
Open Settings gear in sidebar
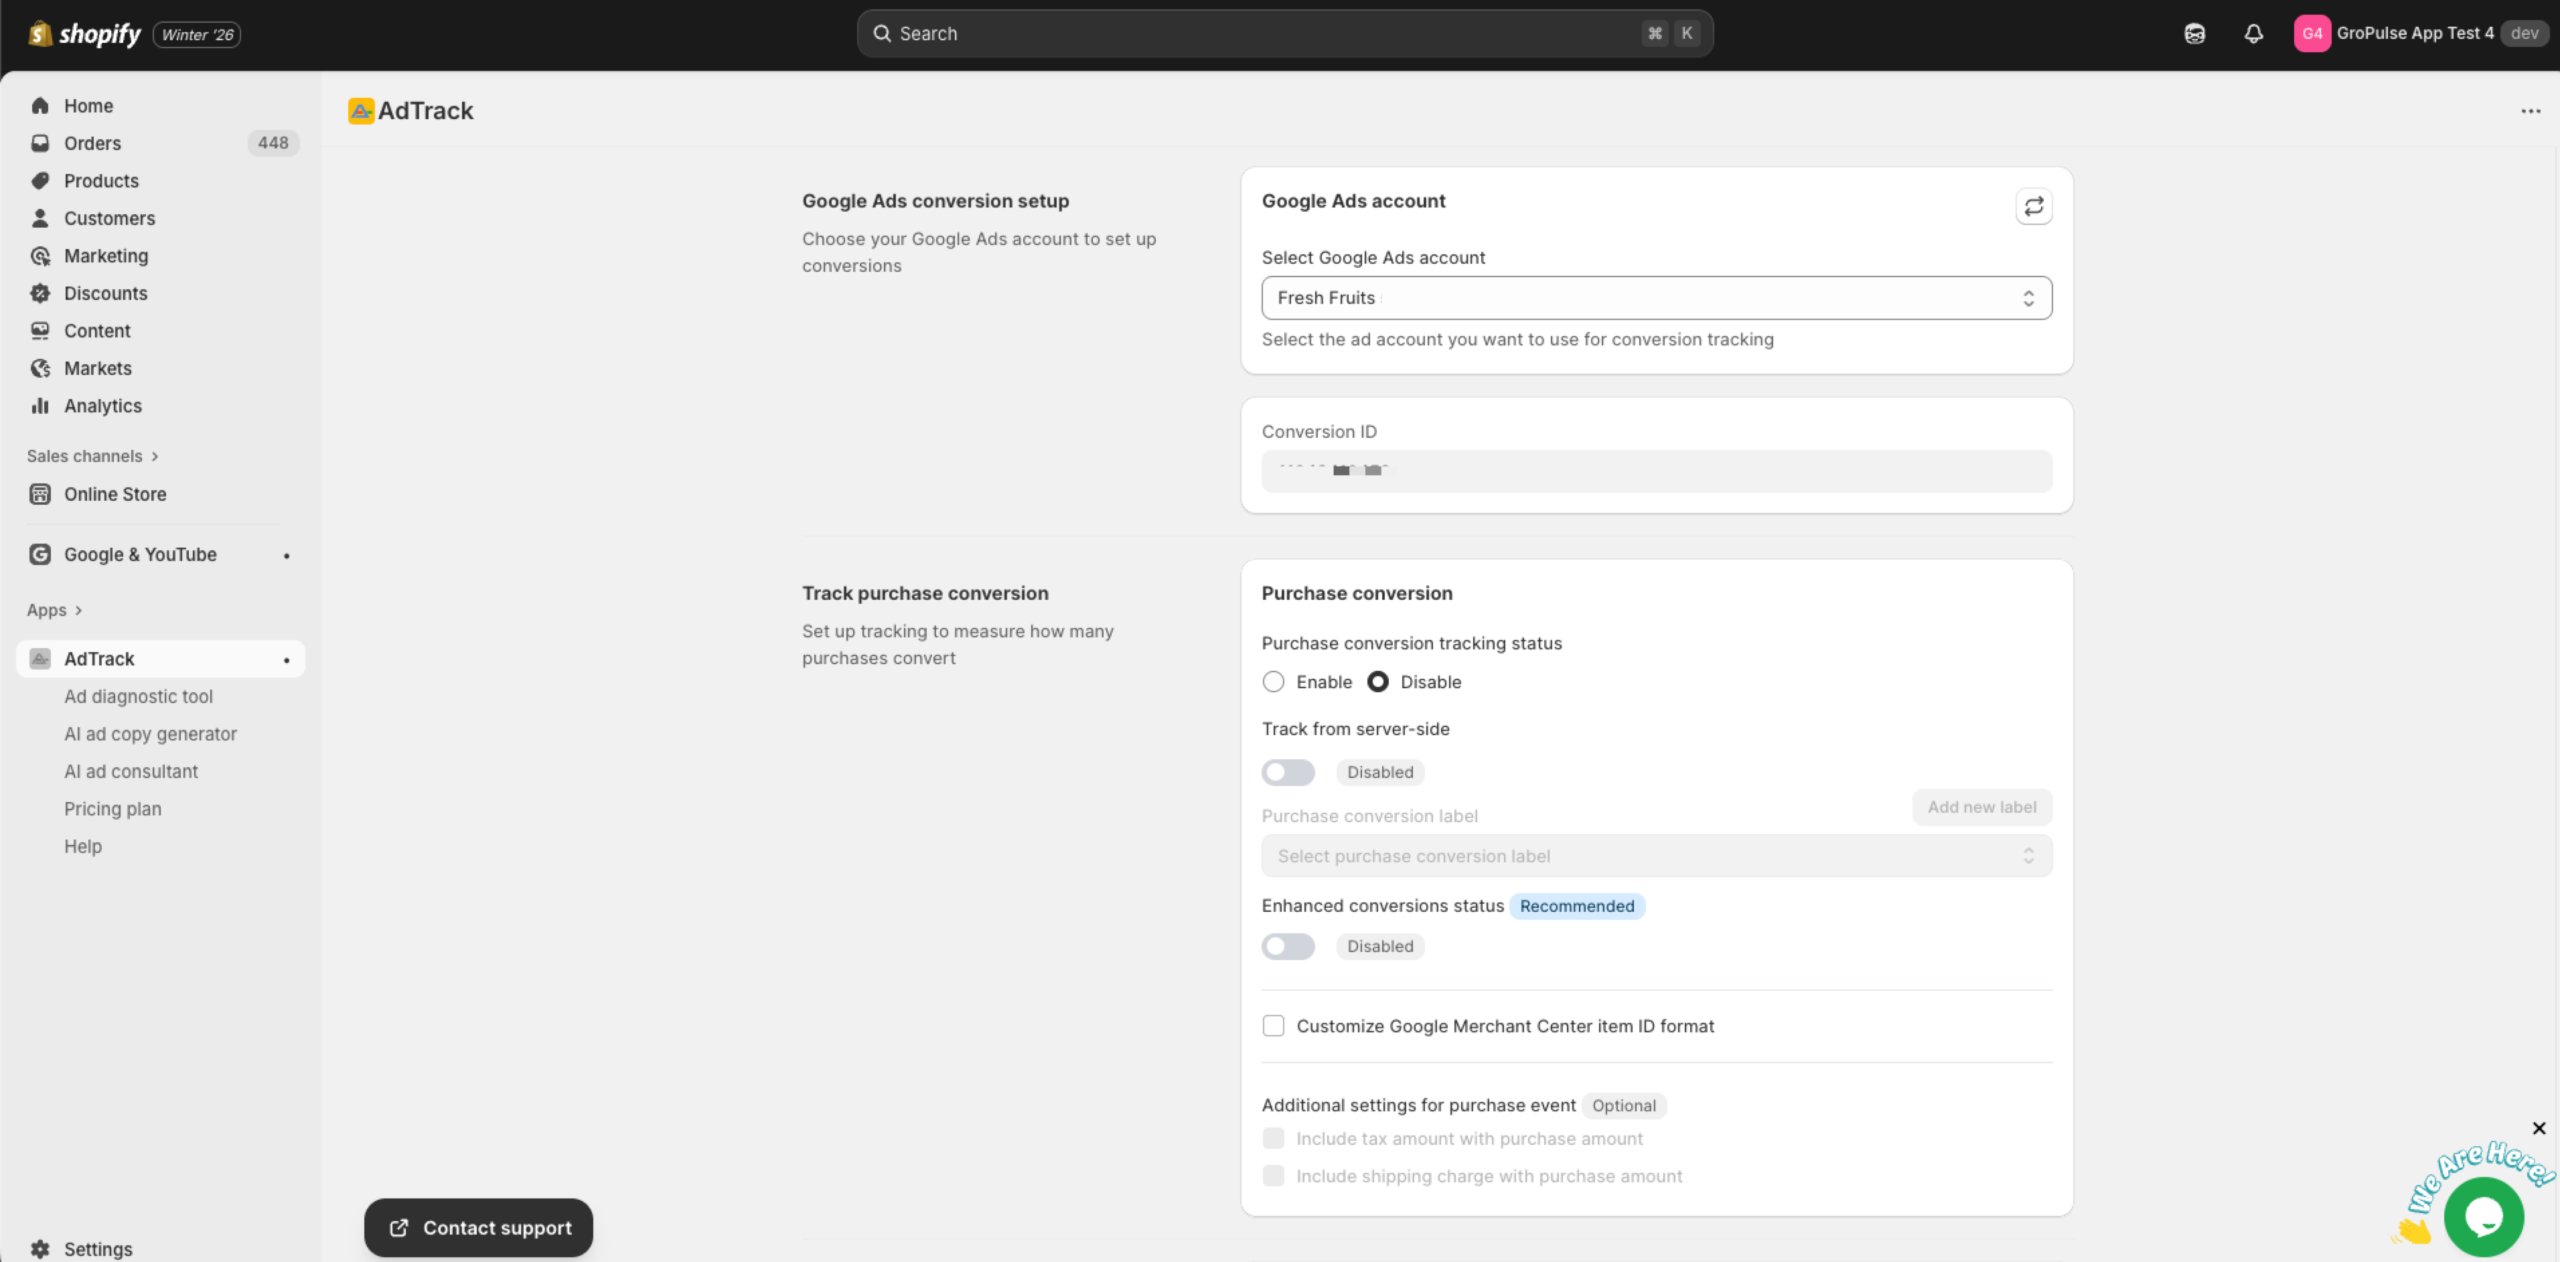(x=40, y=1248)
